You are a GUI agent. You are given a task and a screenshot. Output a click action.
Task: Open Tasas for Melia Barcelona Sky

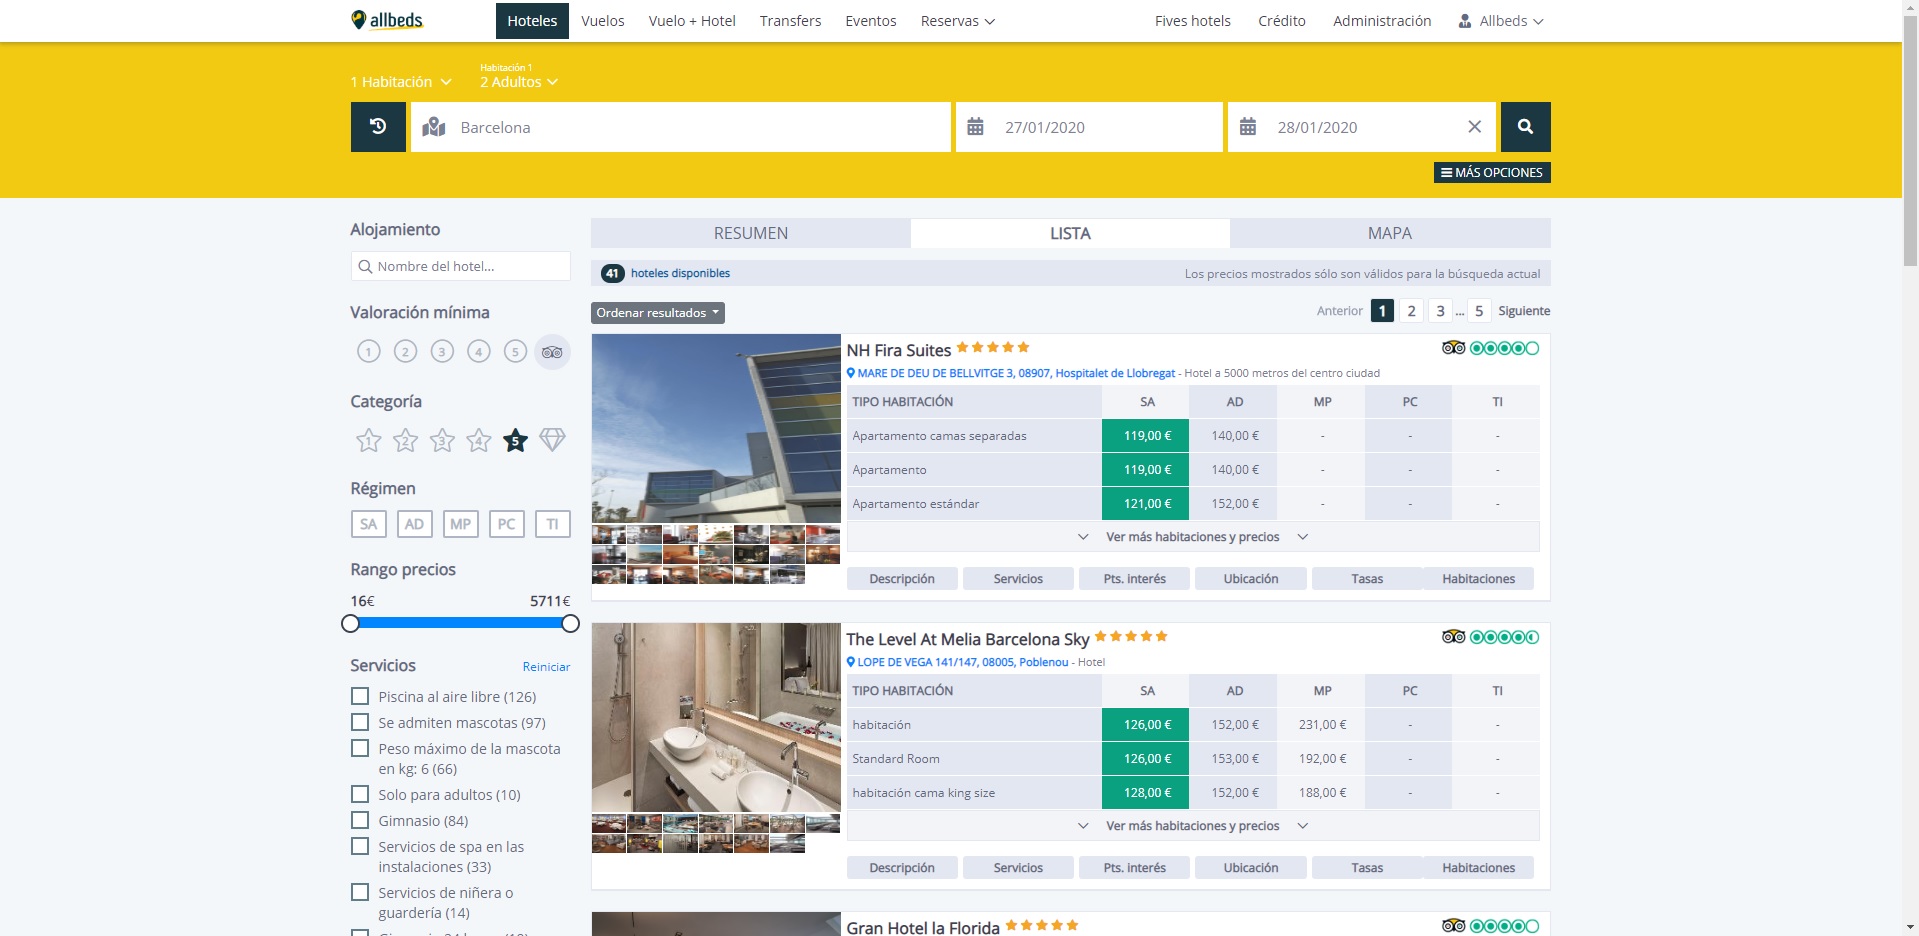coord(1367,868)
